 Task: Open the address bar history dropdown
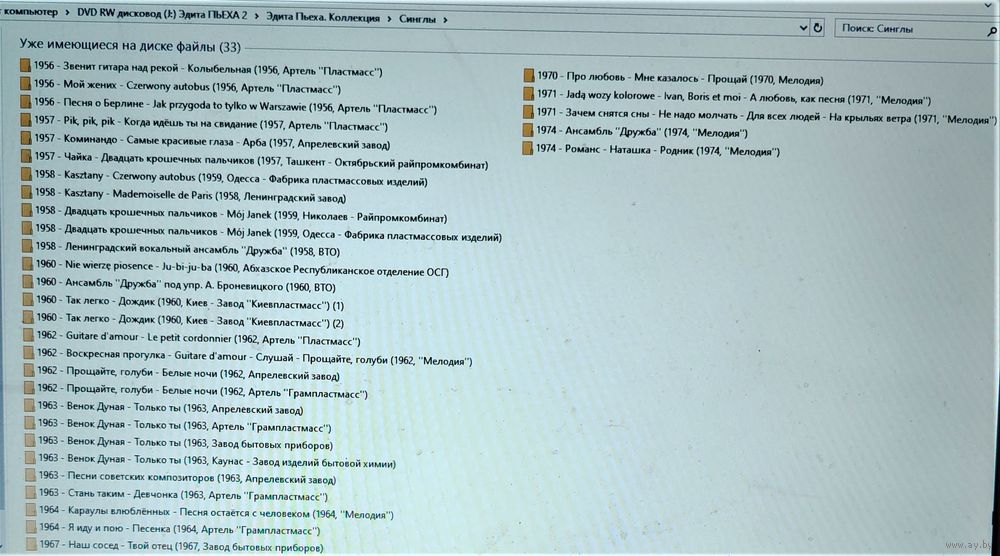[x=803, y=27]
